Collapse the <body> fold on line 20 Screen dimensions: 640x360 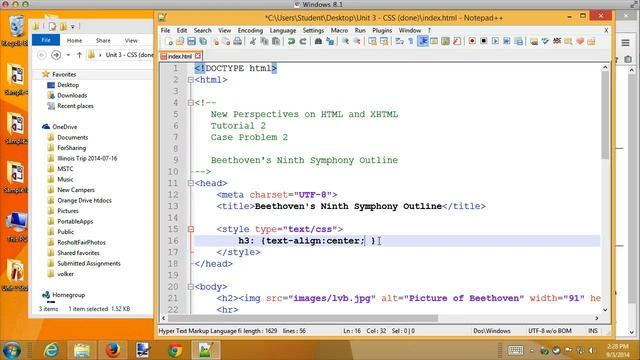tap(191, 287)
